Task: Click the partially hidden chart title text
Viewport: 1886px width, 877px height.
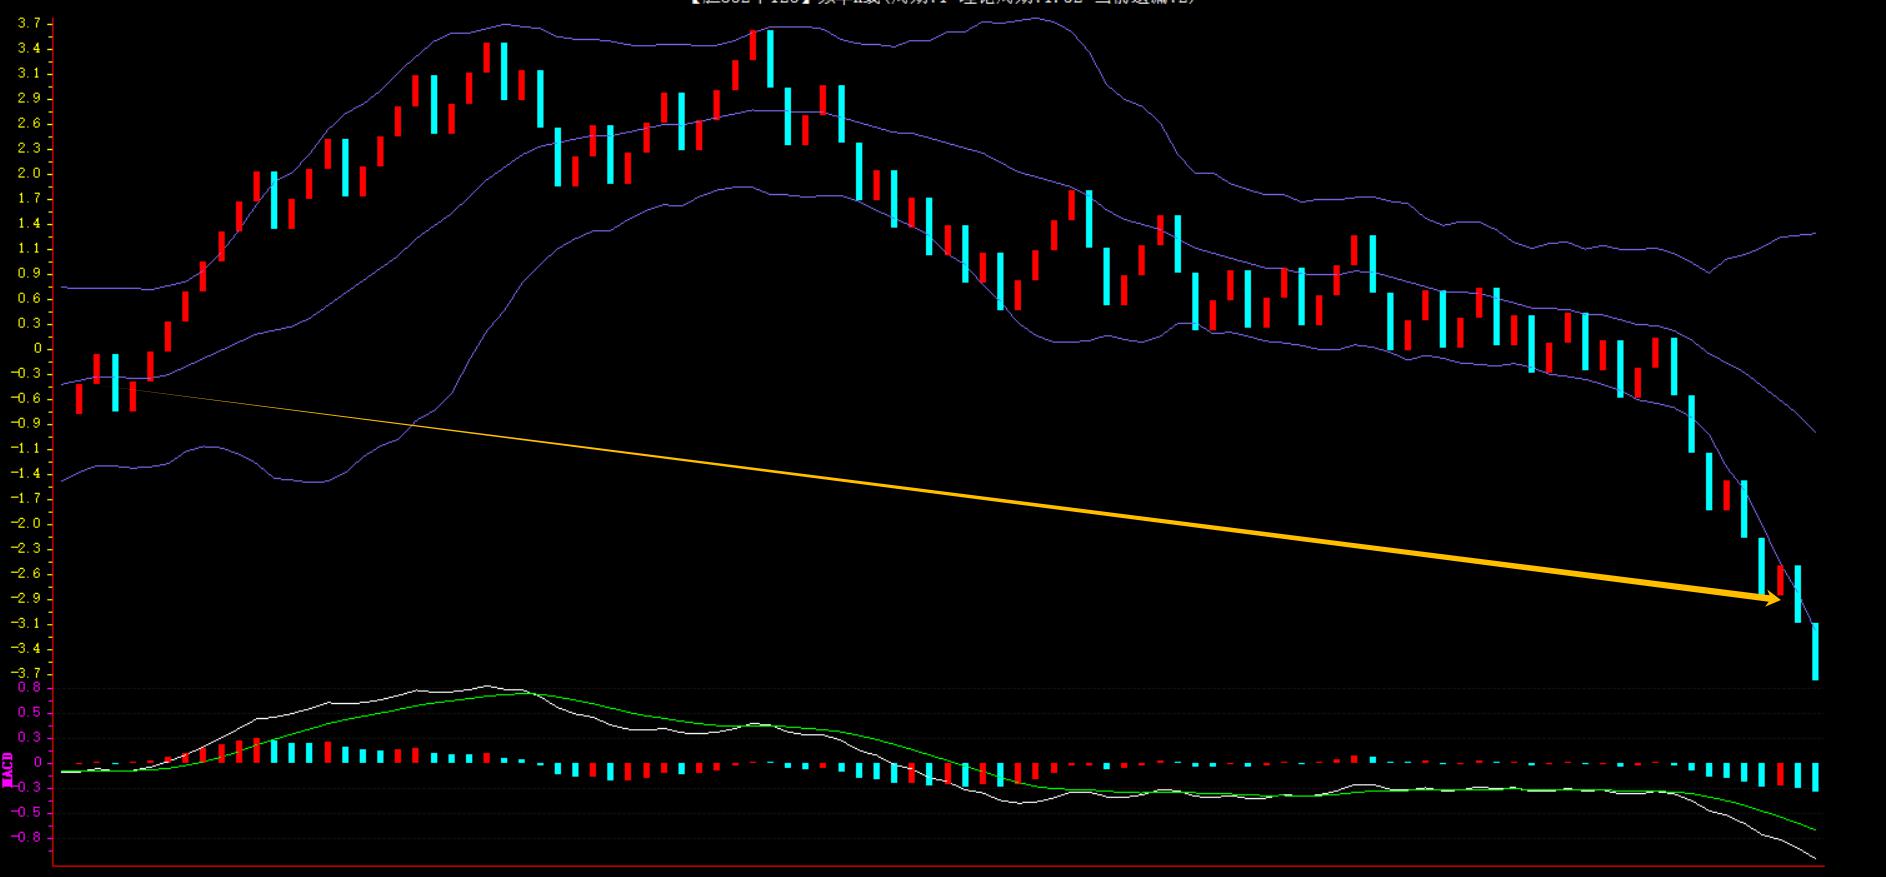Action: coord(942,3)
